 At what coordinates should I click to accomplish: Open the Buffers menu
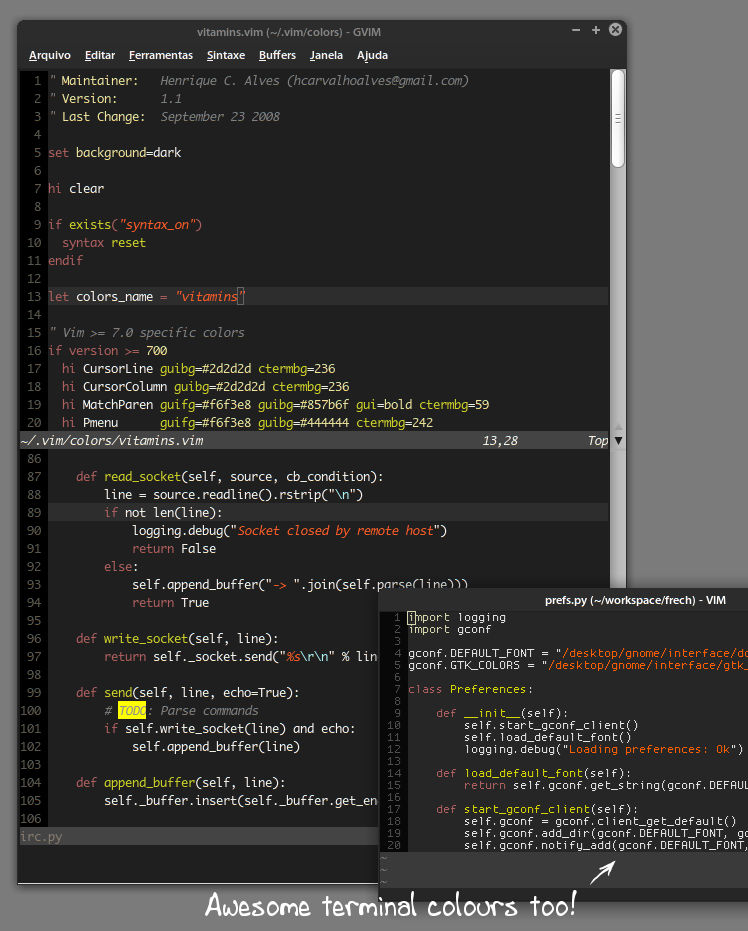277,55
